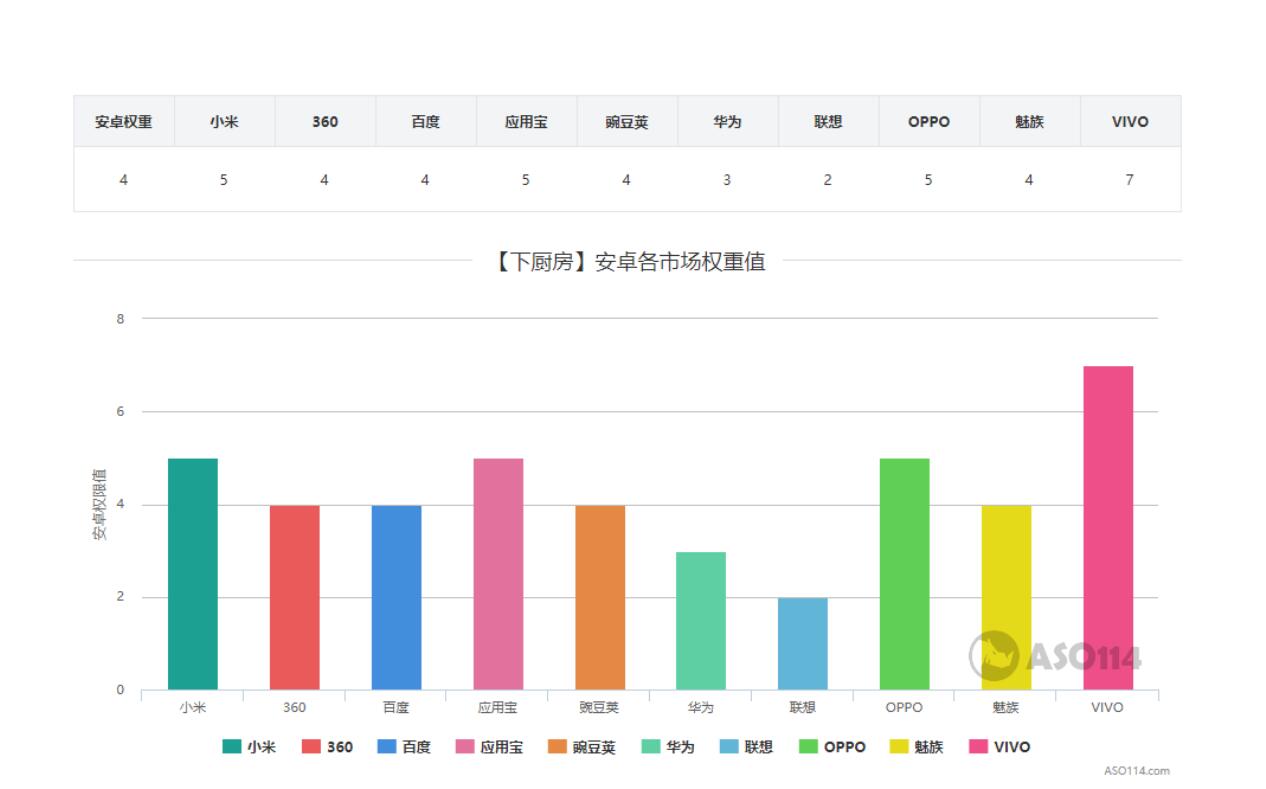
Task: Click the 魅族 x-axis label
Action: tap(1006, 707)
